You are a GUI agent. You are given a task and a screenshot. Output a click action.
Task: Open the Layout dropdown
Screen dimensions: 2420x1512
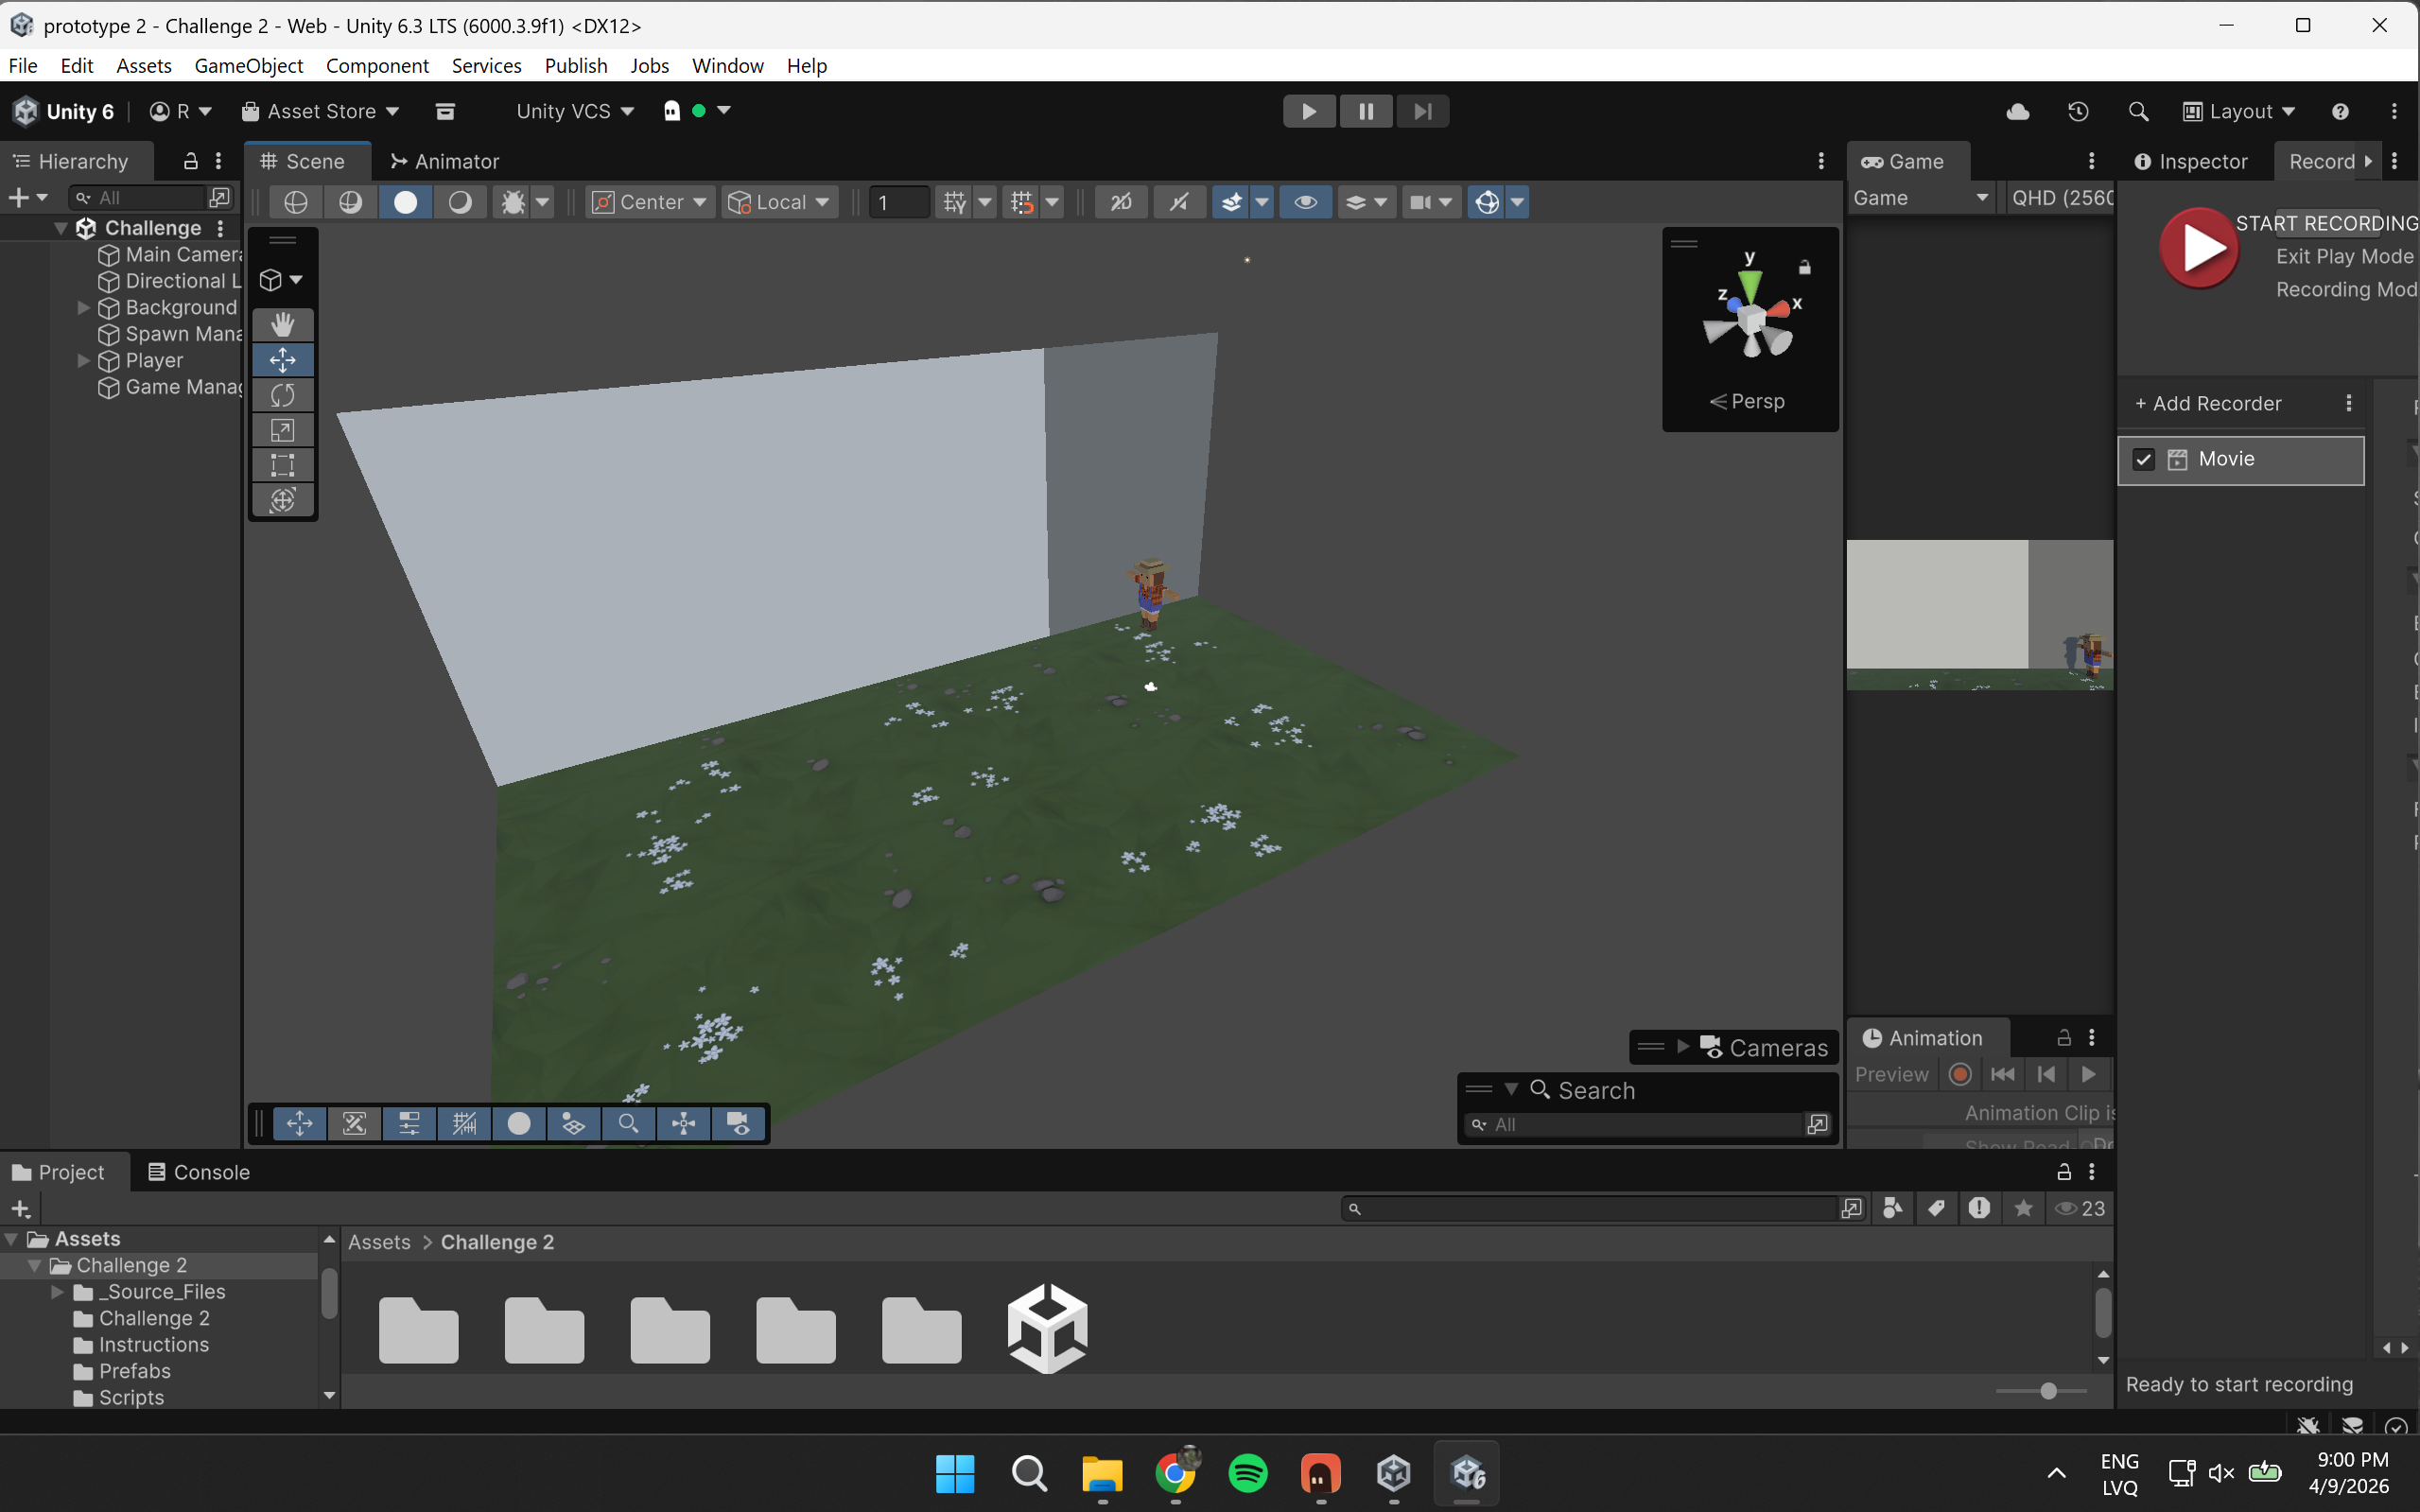[2239, 111]
